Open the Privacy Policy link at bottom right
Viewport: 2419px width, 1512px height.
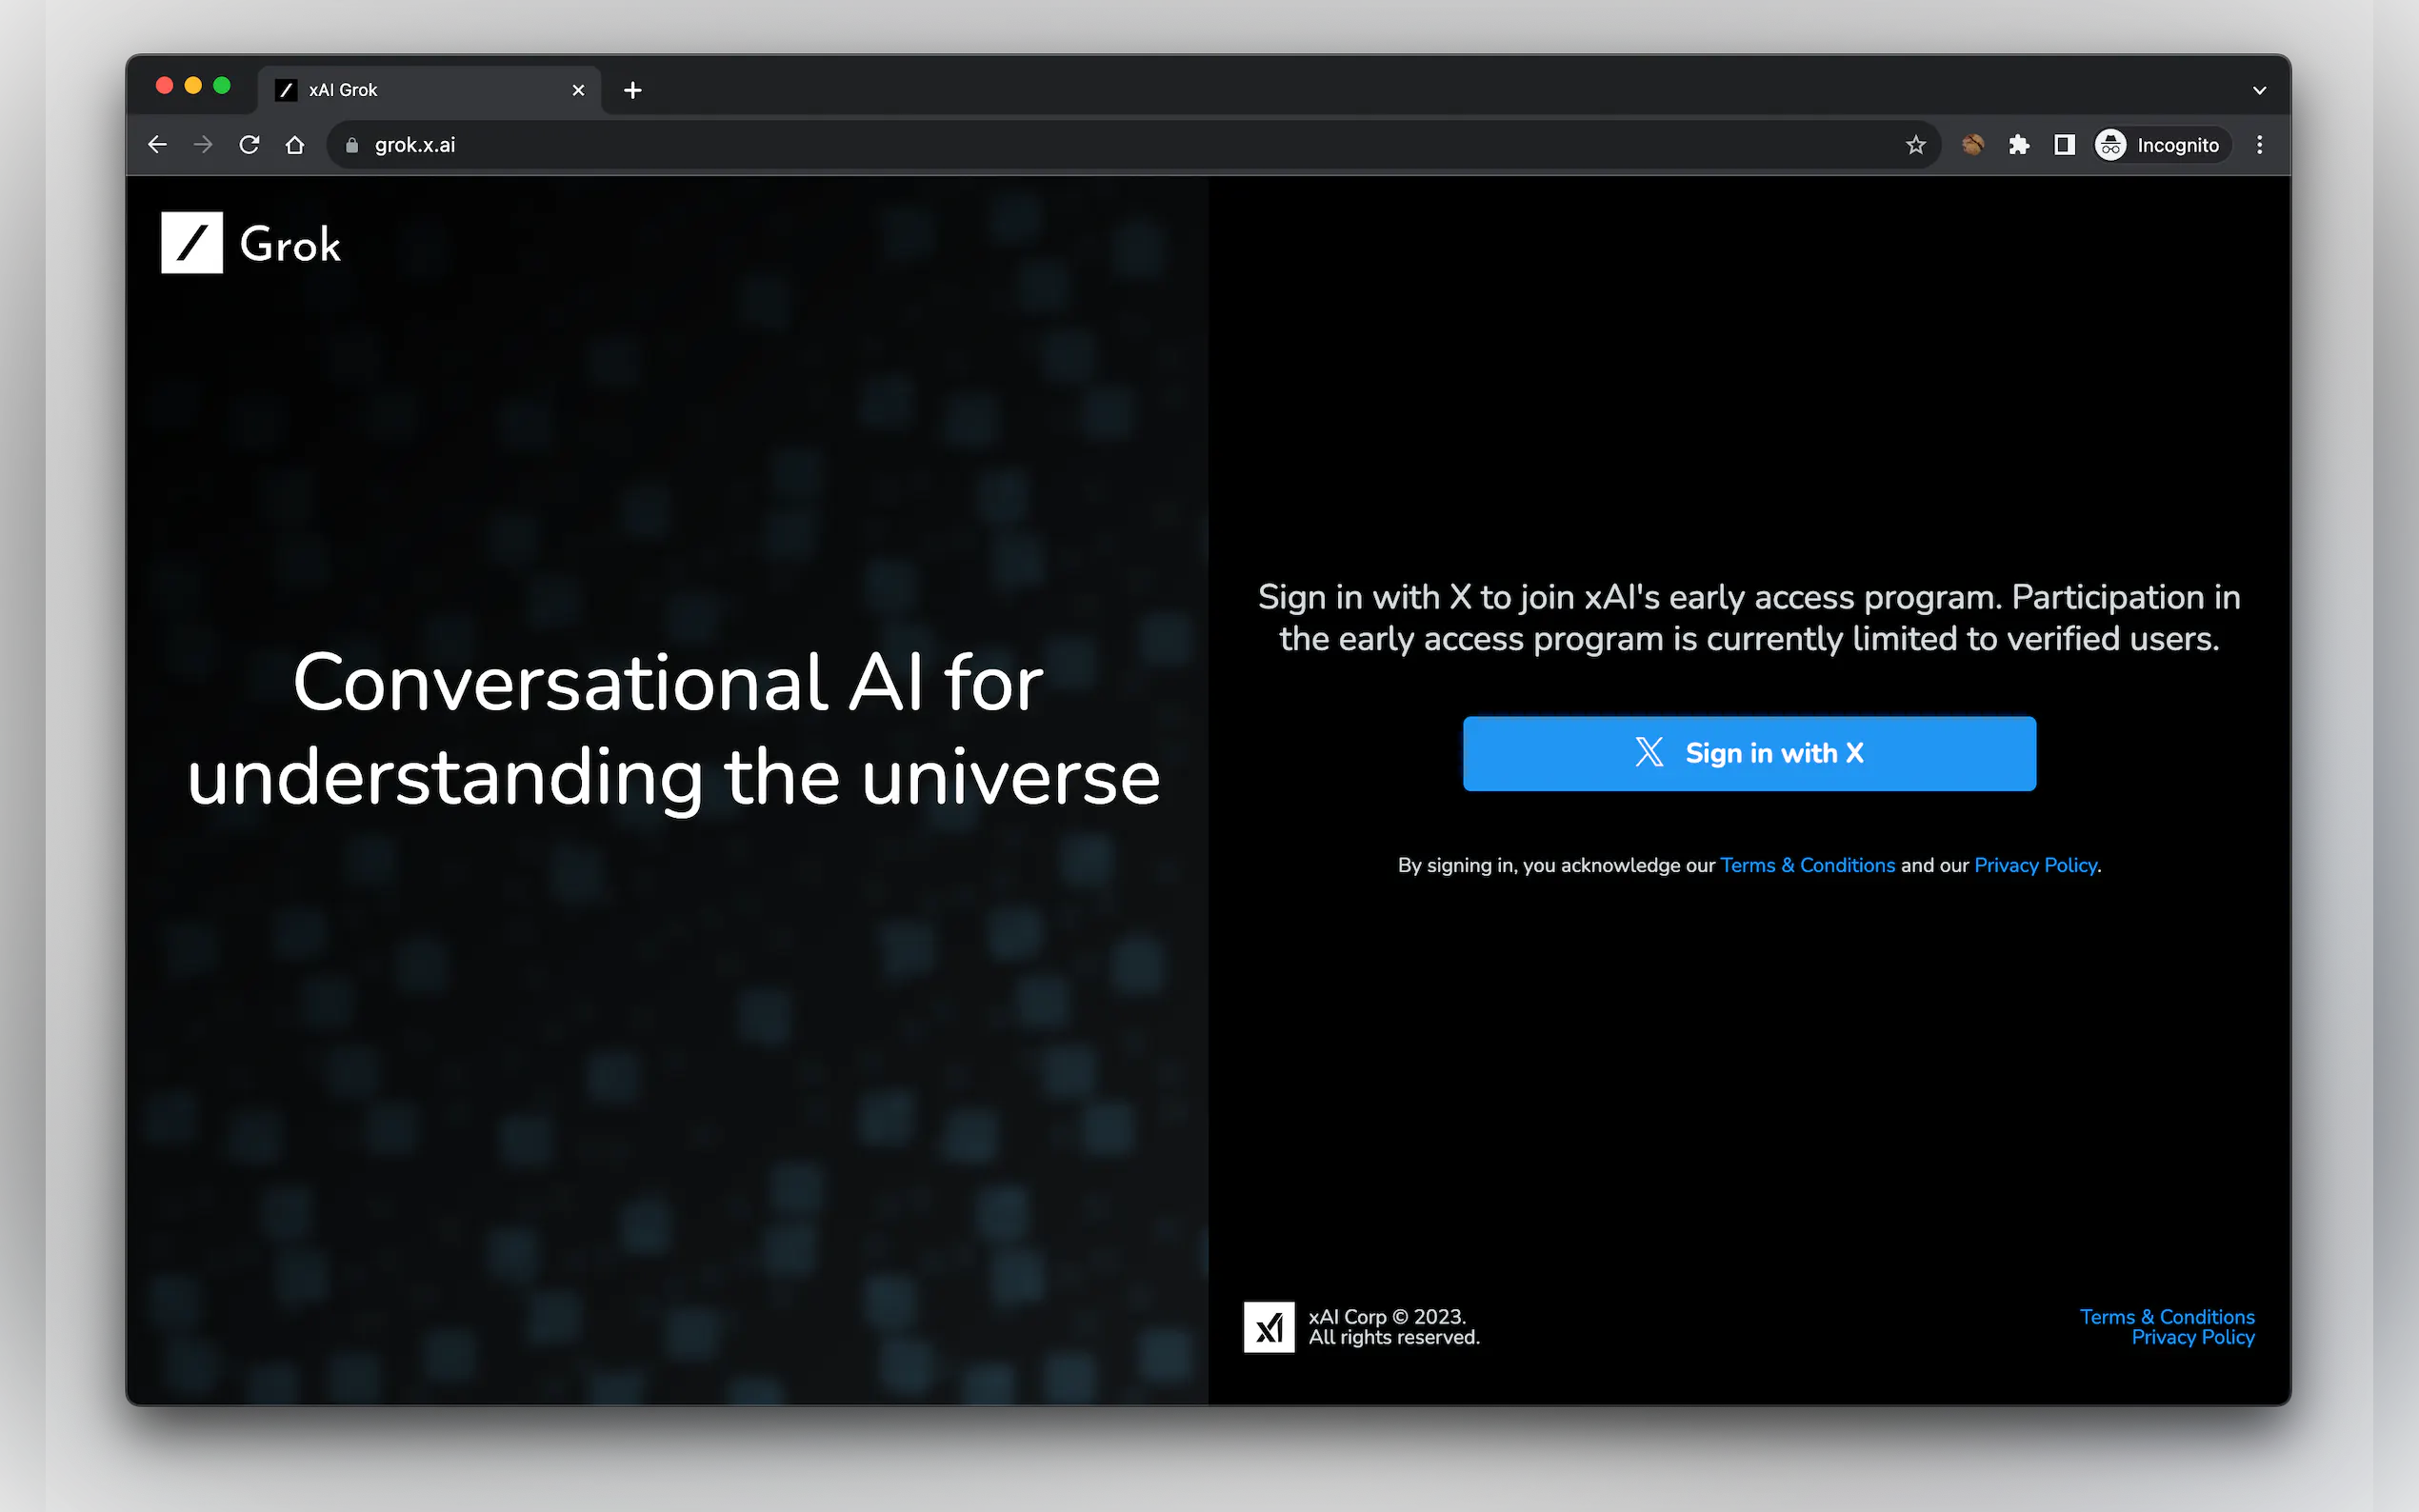pyautogui.click(x=2194, y=1337)
